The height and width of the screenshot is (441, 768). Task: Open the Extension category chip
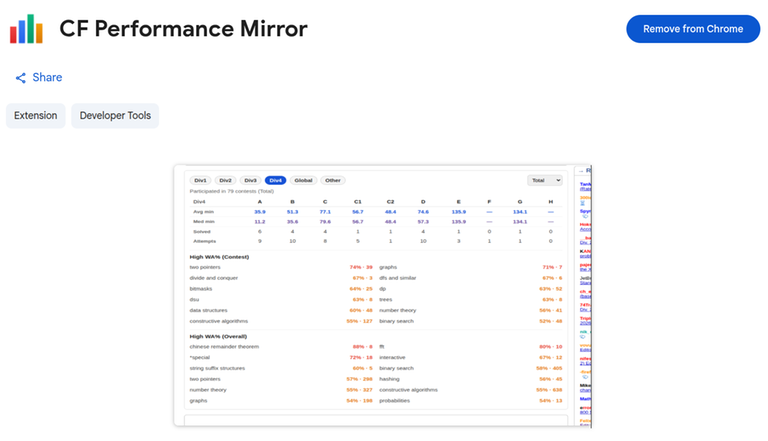point(35,116)
